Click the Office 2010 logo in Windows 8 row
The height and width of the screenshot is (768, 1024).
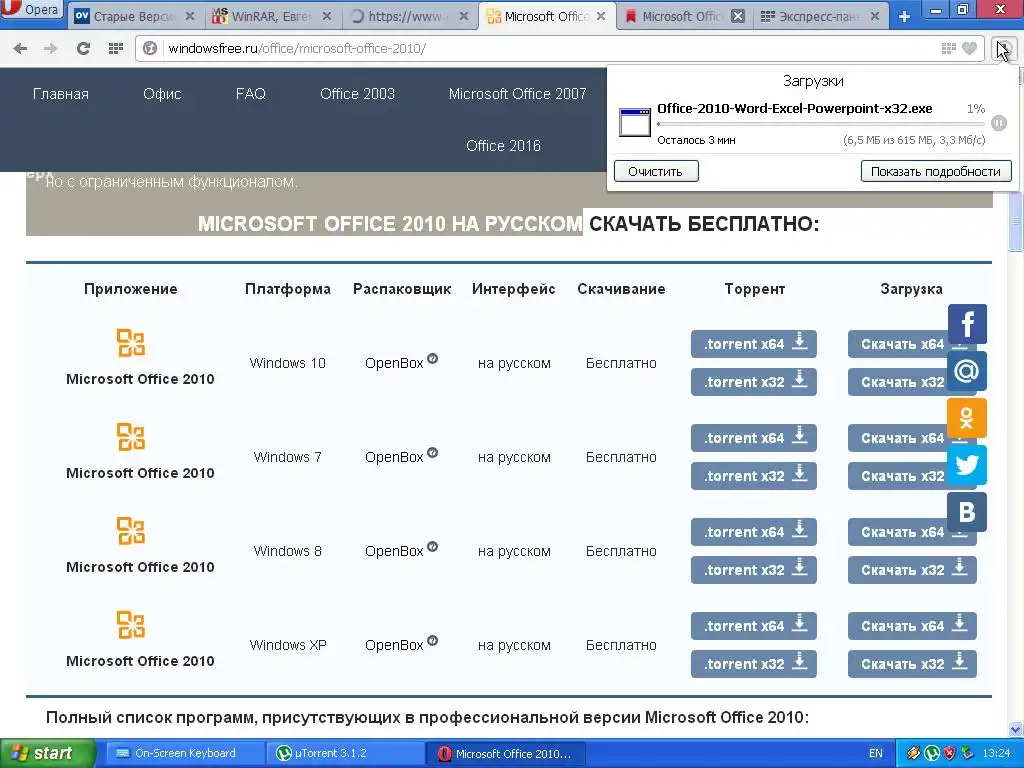[131, 531]
